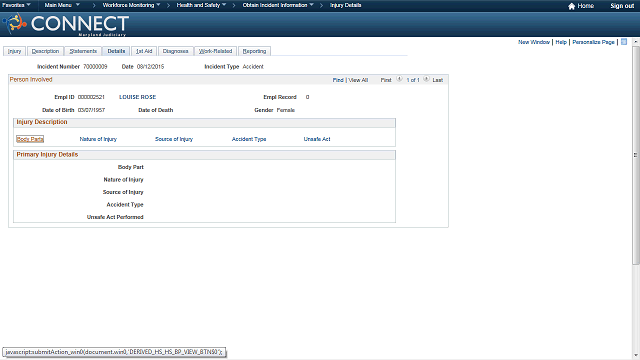
Task: Click the incident date 08/12/2015
Action: click(x=150, y=67)
